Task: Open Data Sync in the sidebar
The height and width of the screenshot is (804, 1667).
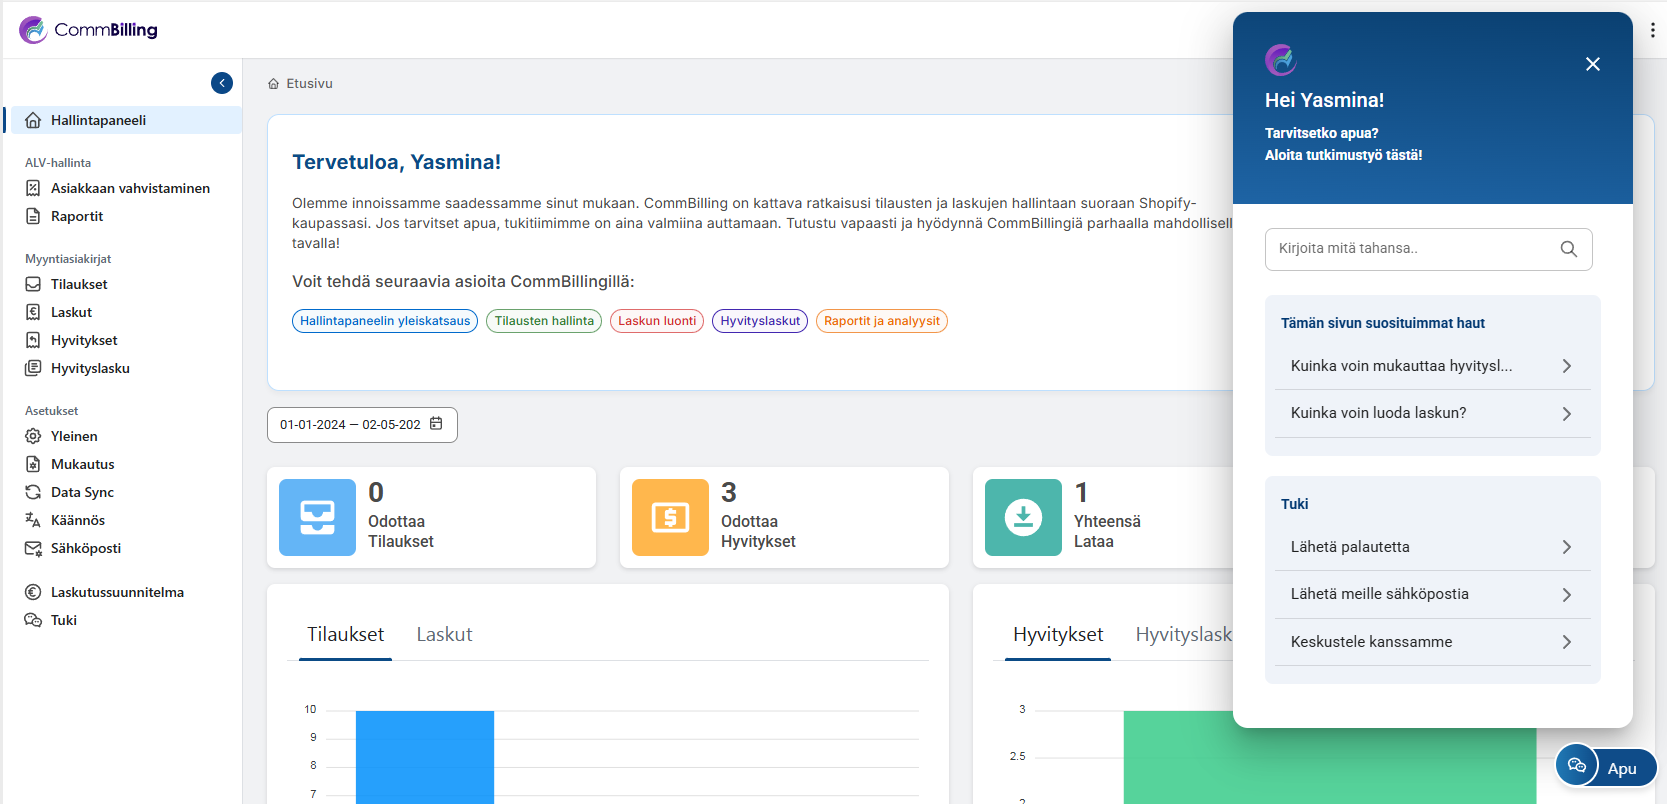Action: (x=82, y=492)
